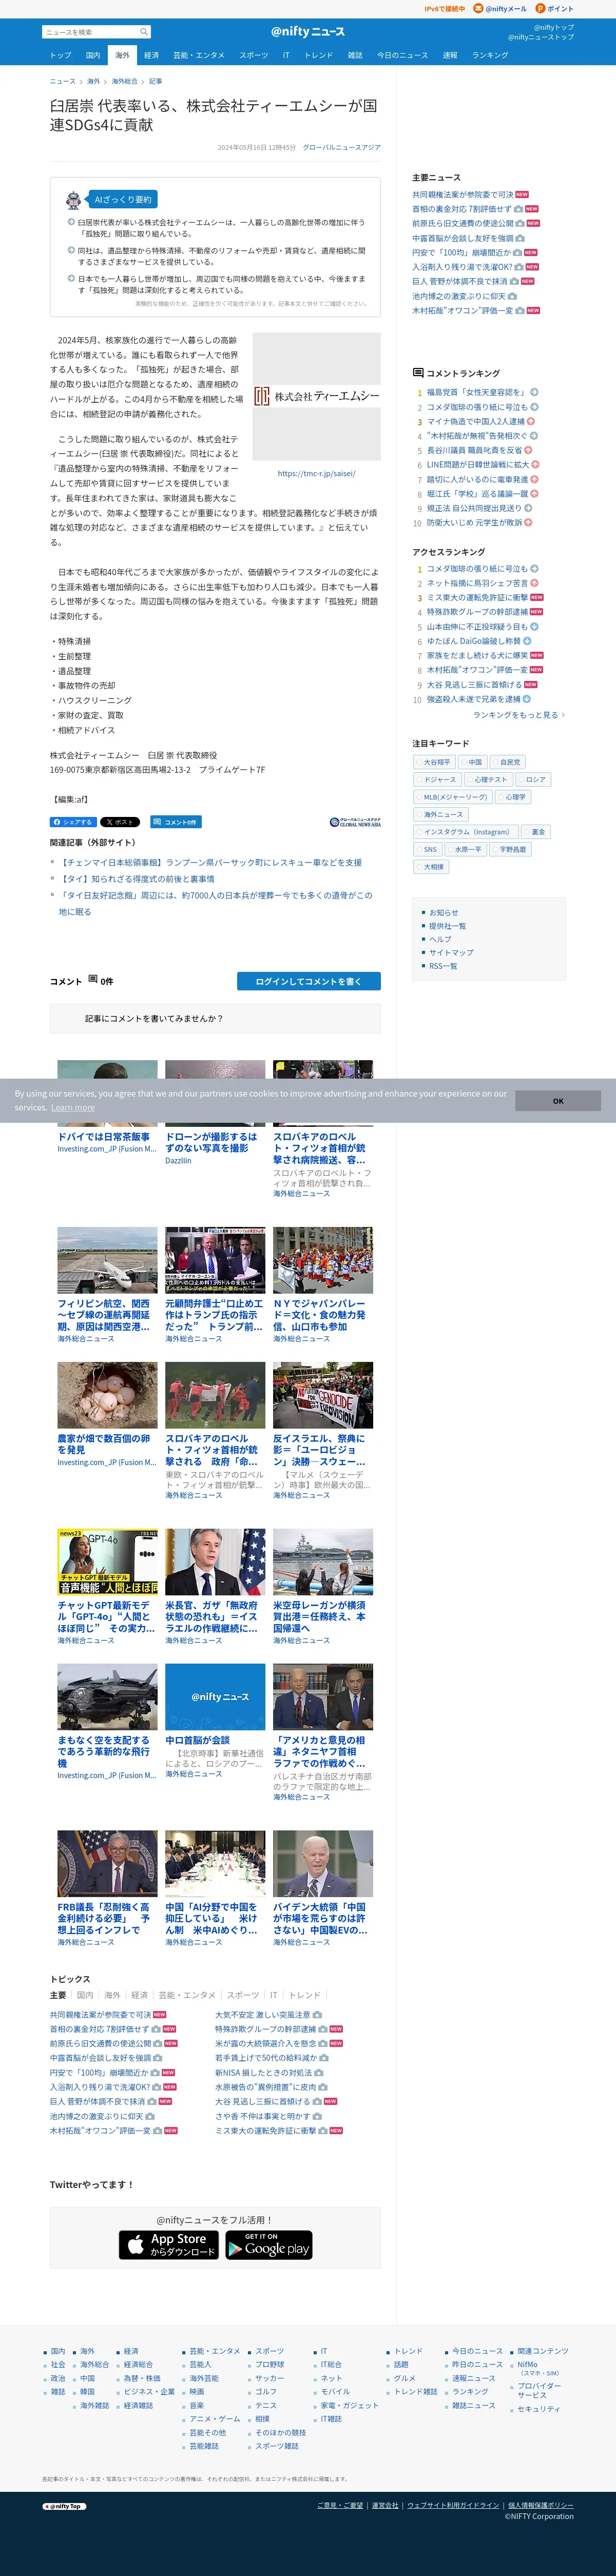The image size is (616, 2576).
Task: Open @niftyニューストップ header link
Action: click(541, 37)
